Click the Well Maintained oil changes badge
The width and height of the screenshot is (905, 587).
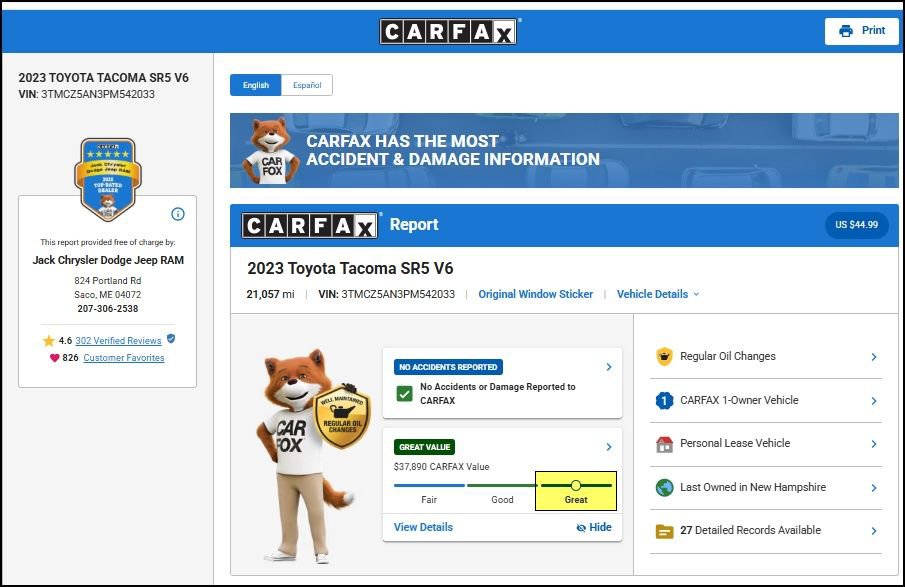pos(342,416)
